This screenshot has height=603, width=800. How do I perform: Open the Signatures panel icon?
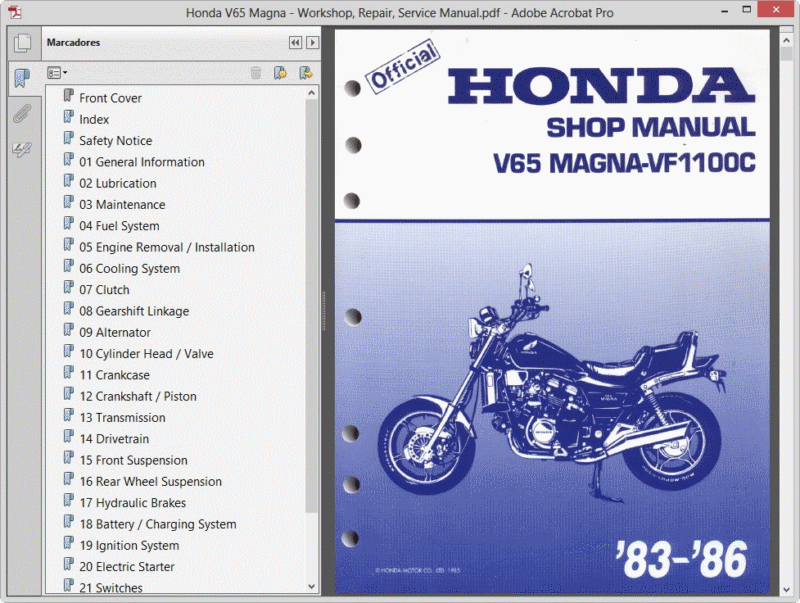21,149
